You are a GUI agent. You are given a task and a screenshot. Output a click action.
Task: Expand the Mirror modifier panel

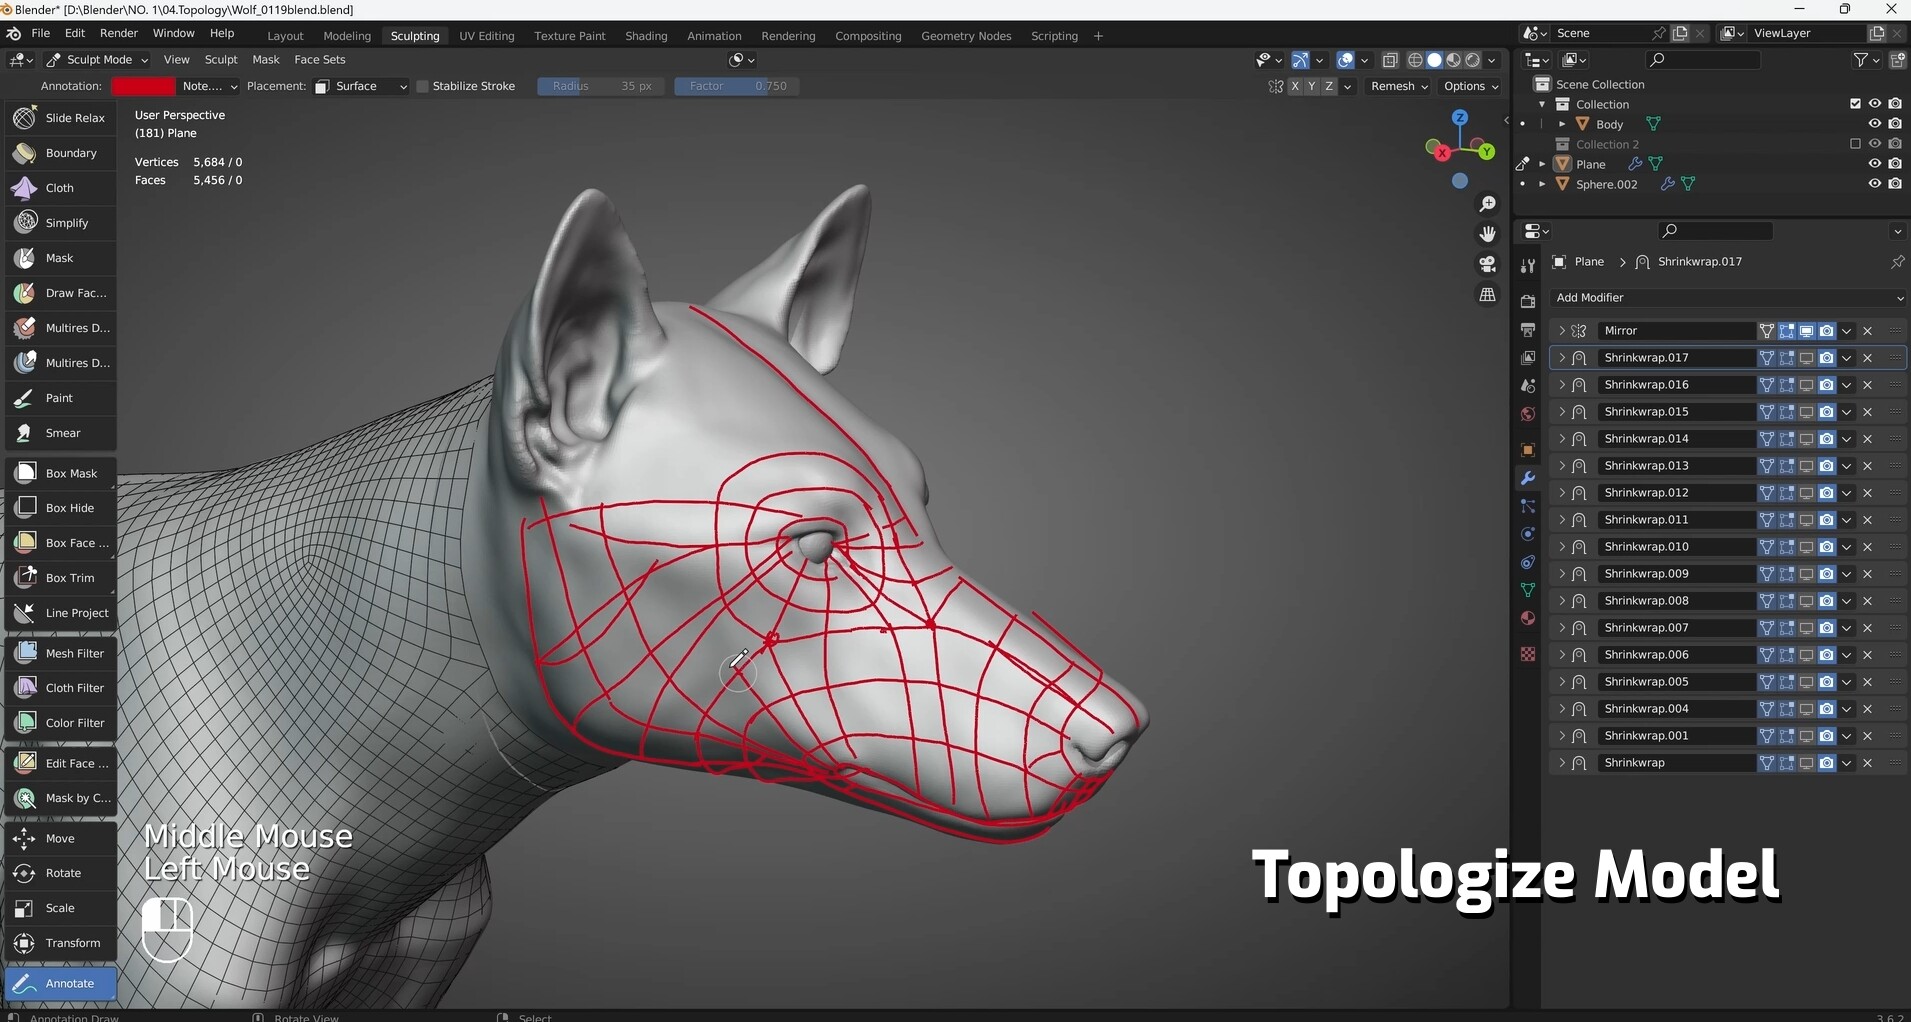click(x=1563, y=330)
